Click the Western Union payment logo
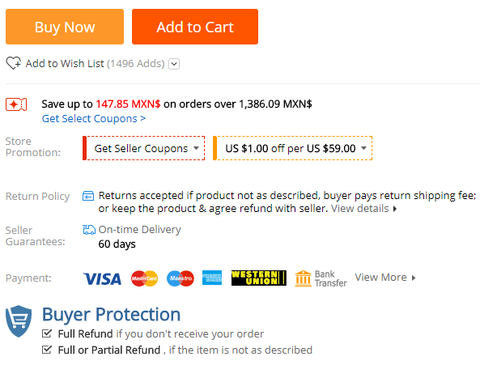Viewport: 480px width, 369px height. click(x=259, y=278)
